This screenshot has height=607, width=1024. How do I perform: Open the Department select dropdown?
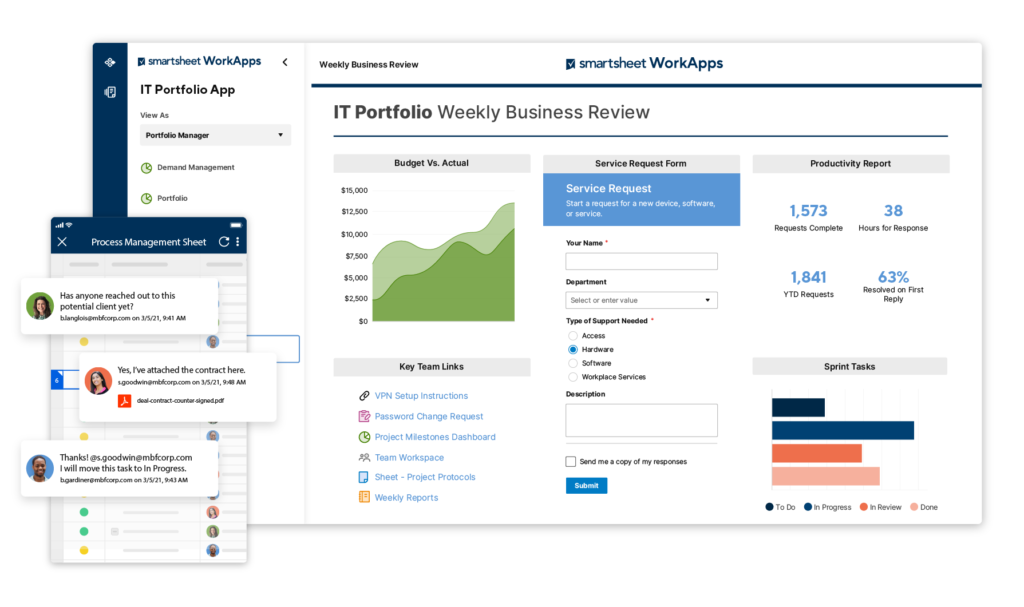641,300
